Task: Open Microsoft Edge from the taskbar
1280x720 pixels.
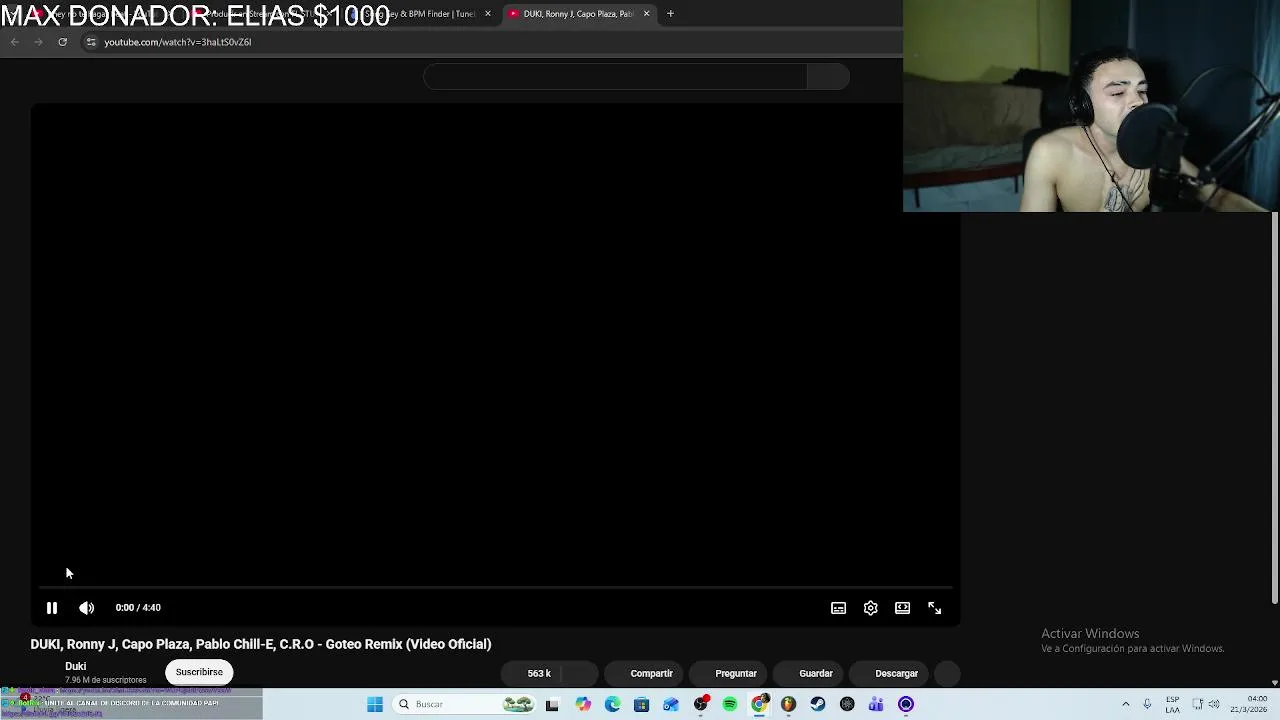Action: [612, 704]
